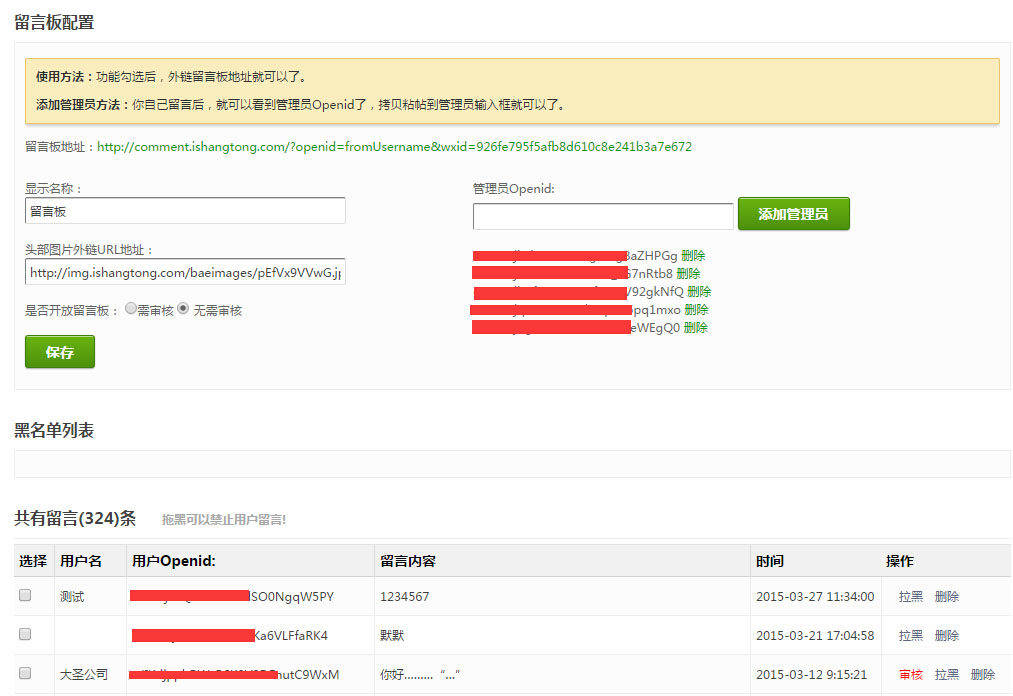
Task: Click the green 保存 save button
Action: click(x=59, y=352)
